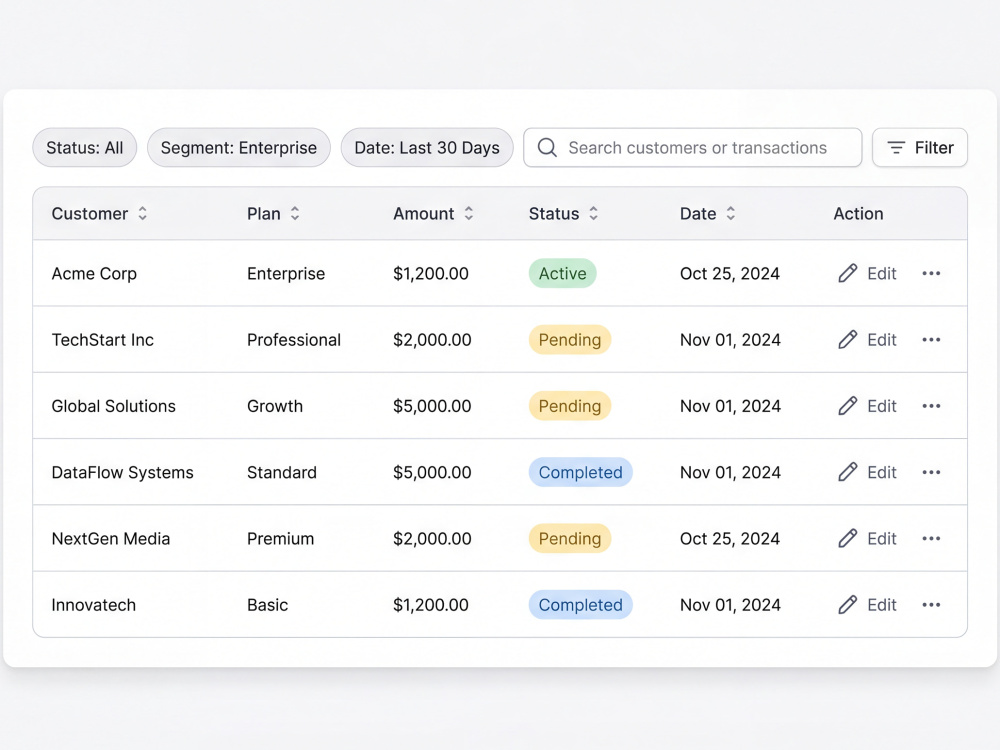Click the Active badge for Acme Corp
Screen dimensions: 1000x750
point(562,273)
